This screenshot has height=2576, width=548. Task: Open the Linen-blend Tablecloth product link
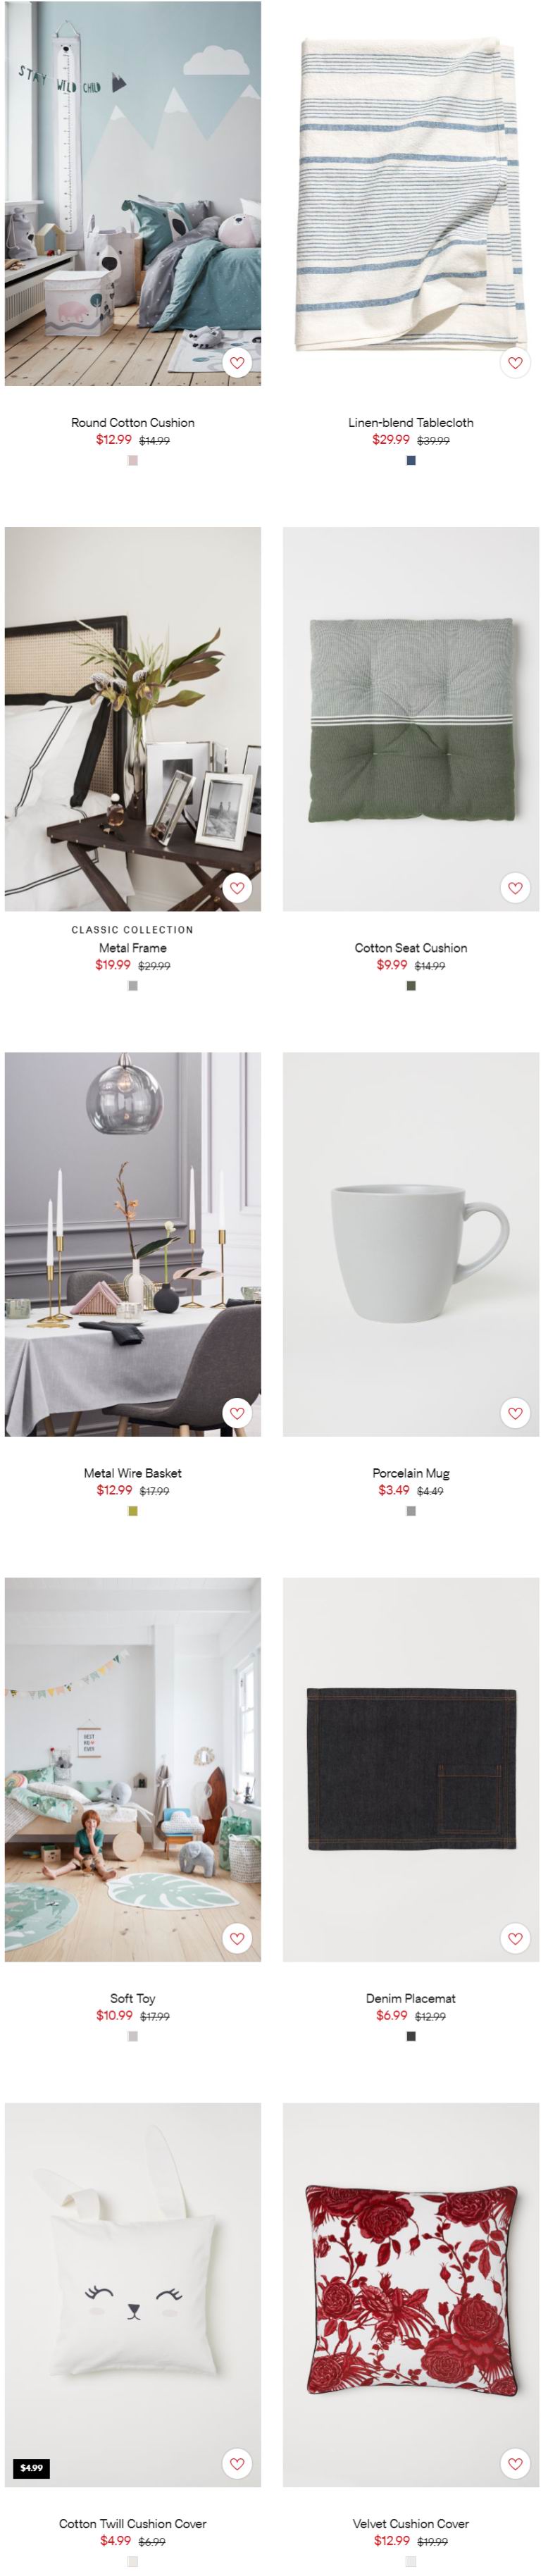point(411,423)
